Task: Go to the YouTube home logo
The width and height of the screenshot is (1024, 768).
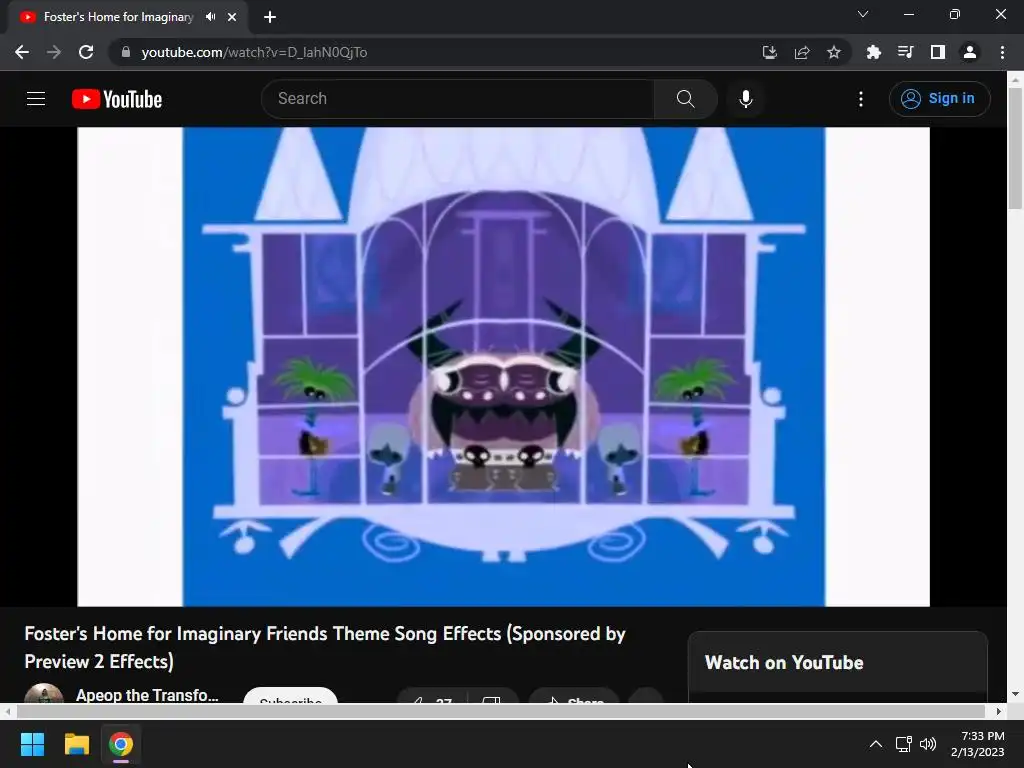Action: click(x=117, y=99)
